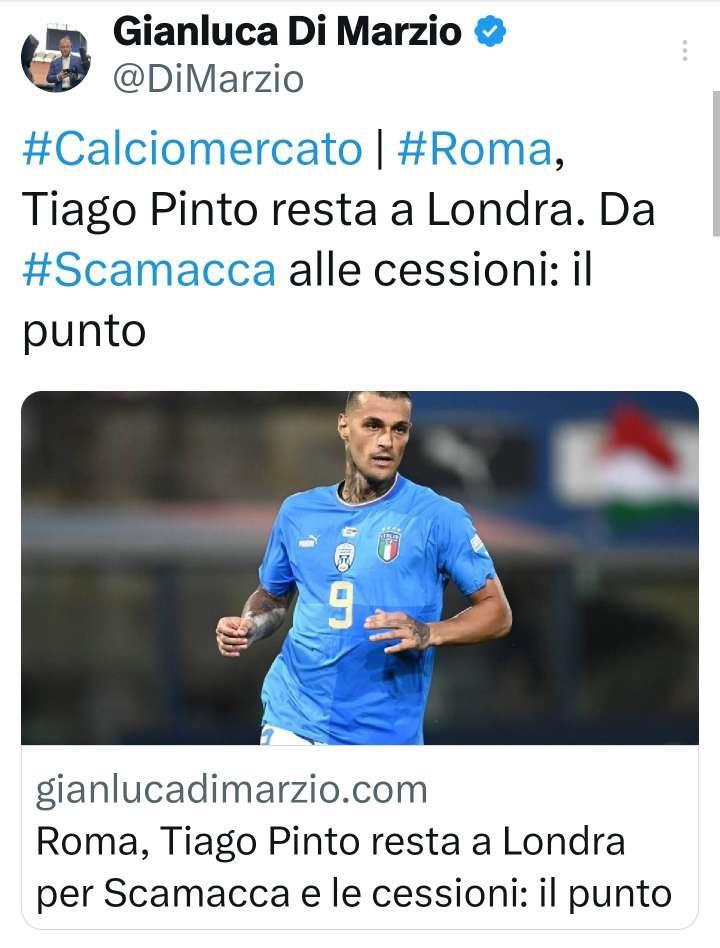Click 'alle cessioni: il' tweet text
The height and width of the screenshot is (948, 720).
pos(439,270)
